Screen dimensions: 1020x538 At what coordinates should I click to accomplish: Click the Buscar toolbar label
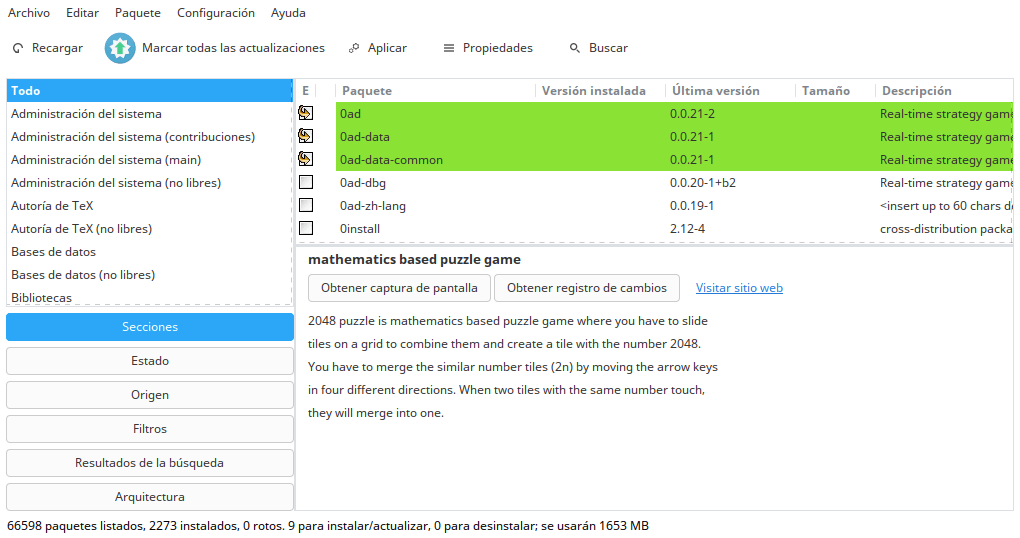point(608,48)
